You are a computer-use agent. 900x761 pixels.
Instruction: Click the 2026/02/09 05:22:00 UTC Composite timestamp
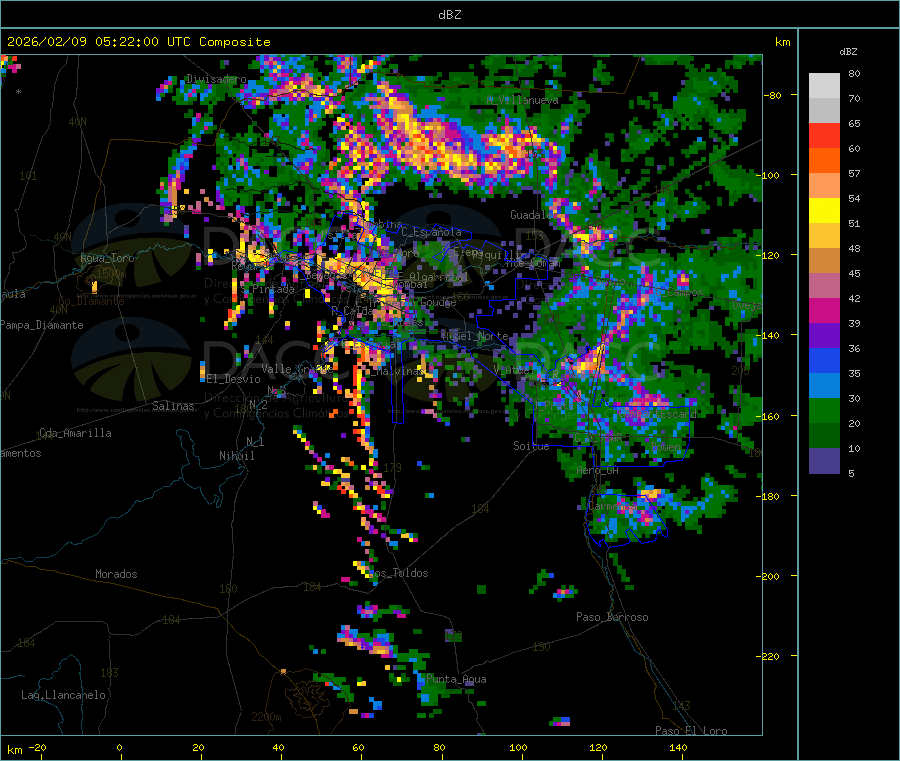[x=138, y=42]
